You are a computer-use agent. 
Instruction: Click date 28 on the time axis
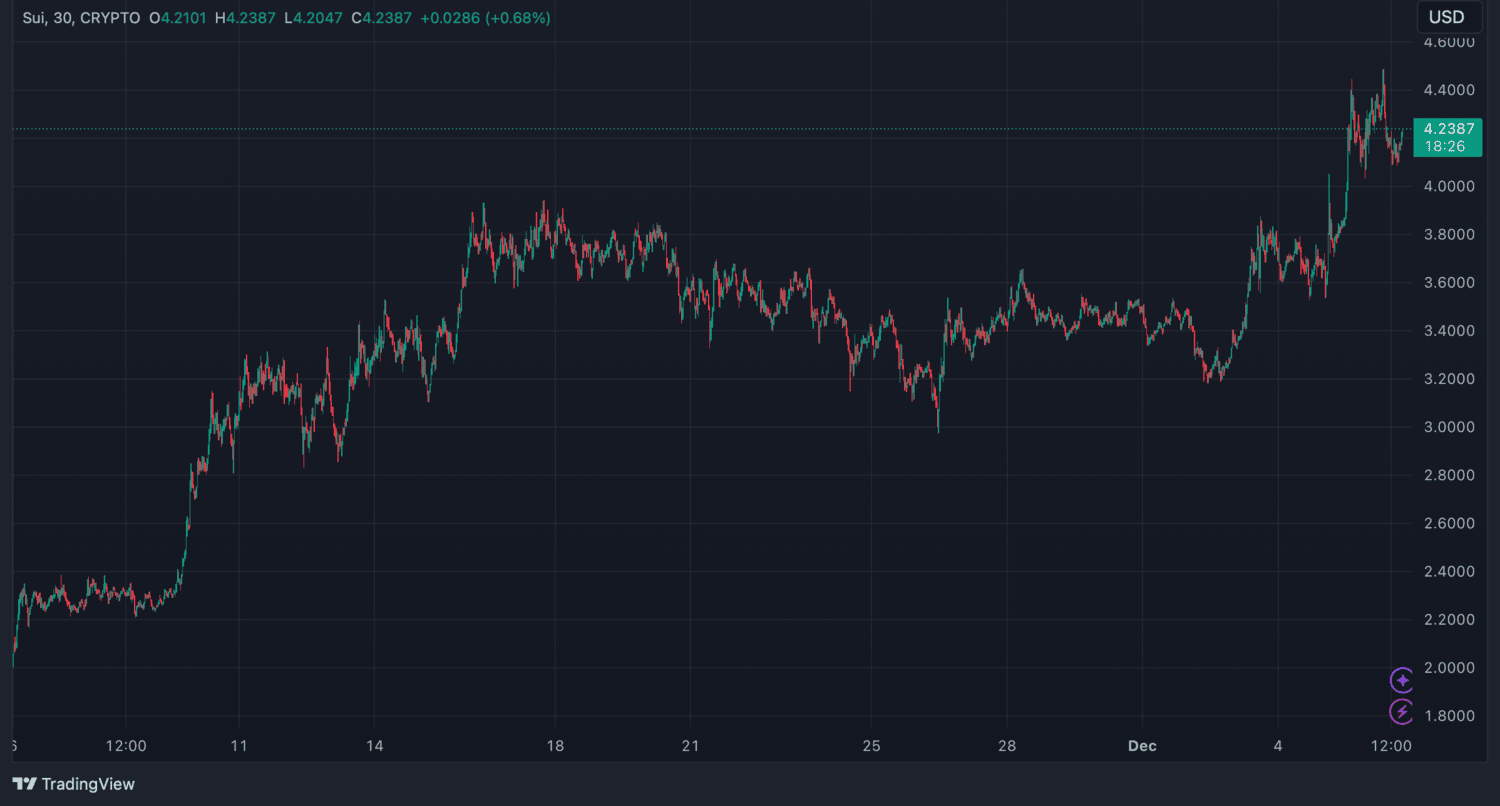1007,746
